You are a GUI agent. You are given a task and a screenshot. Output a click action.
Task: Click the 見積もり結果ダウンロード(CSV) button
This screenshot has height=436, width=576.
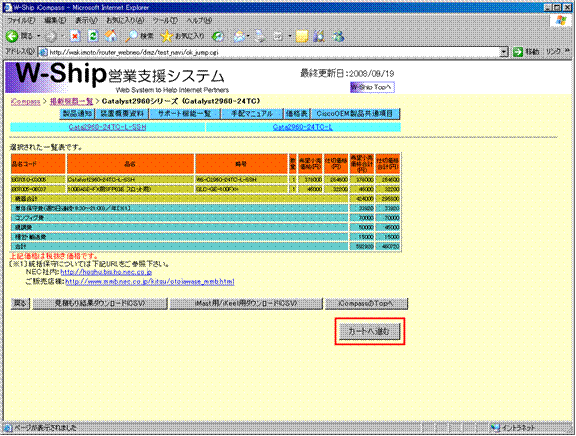coord(100,303)
